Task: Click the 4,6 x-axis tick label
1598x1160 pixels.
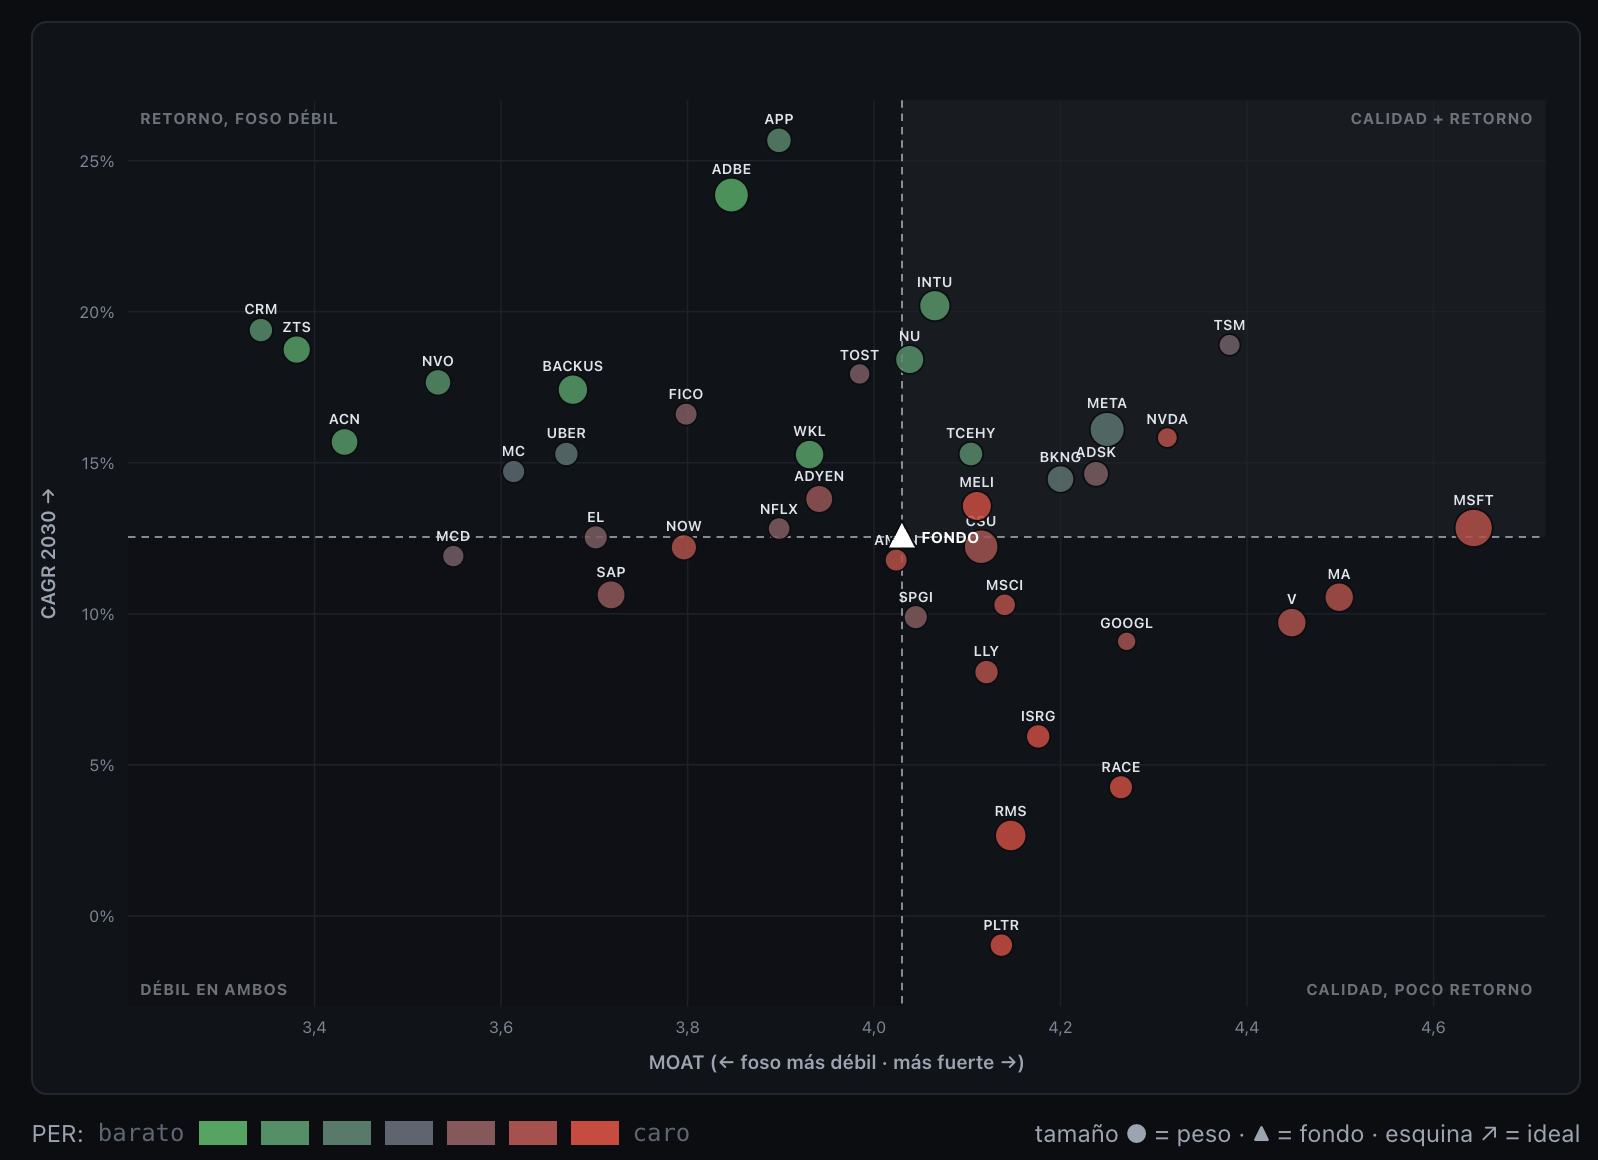Action: point(1433,1027)
